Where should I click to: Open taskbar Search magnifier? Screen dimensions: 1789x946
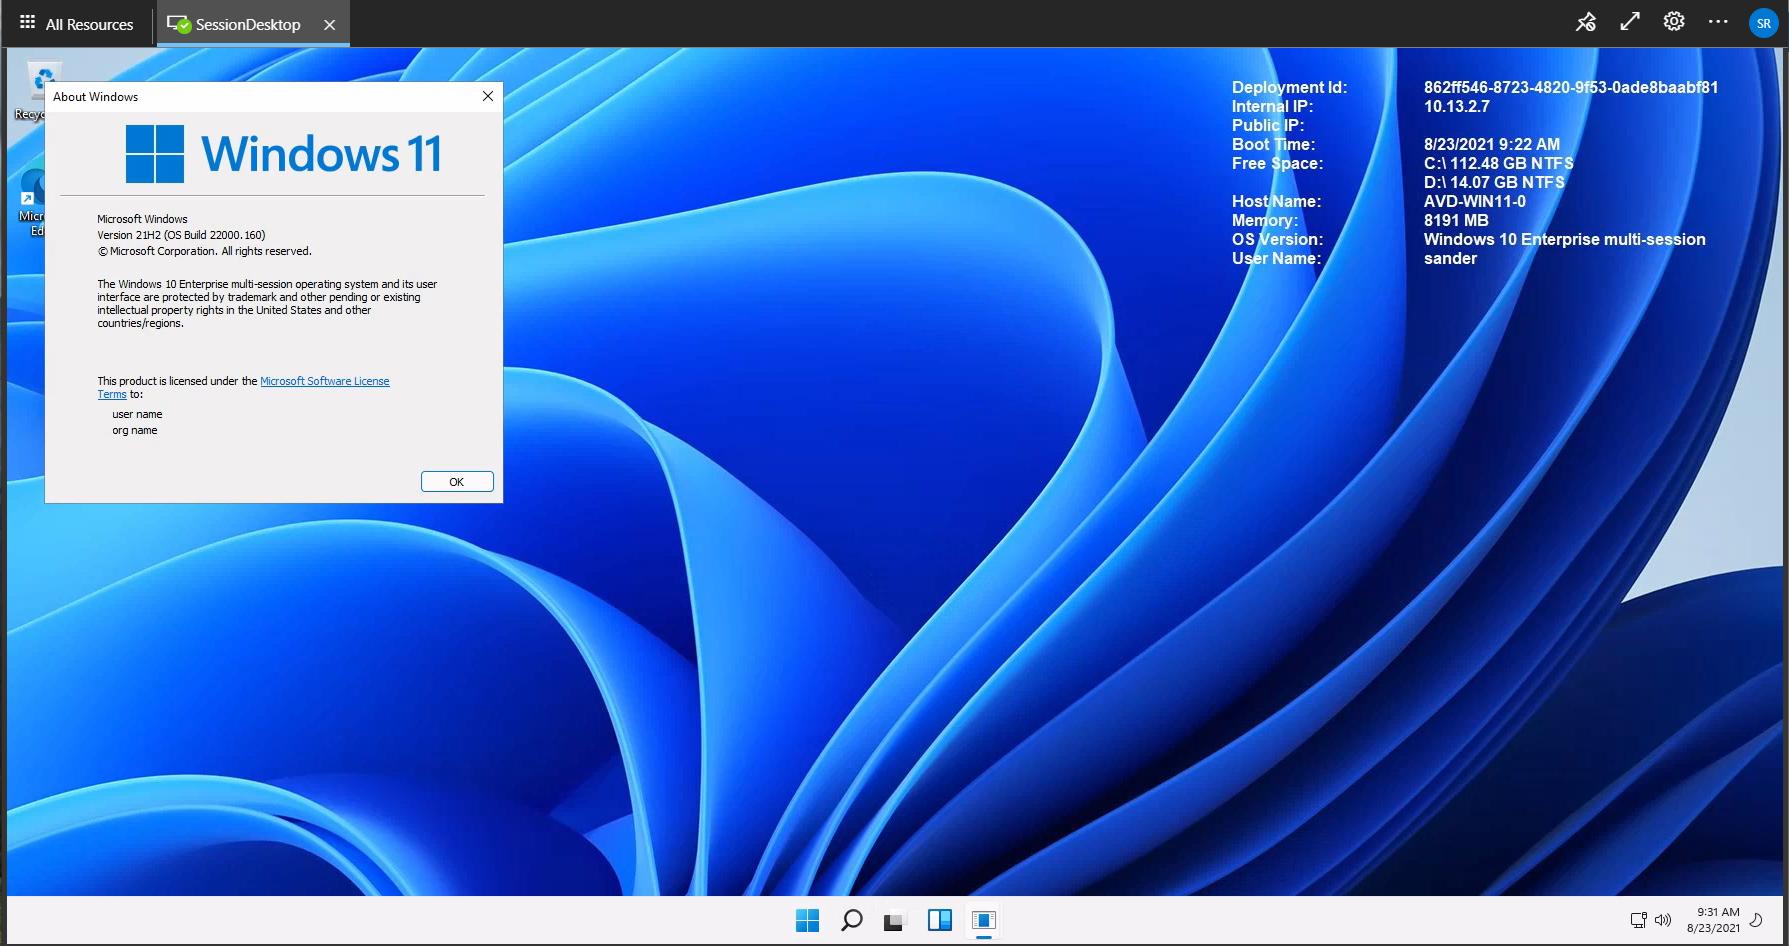(x=851, y=920)
